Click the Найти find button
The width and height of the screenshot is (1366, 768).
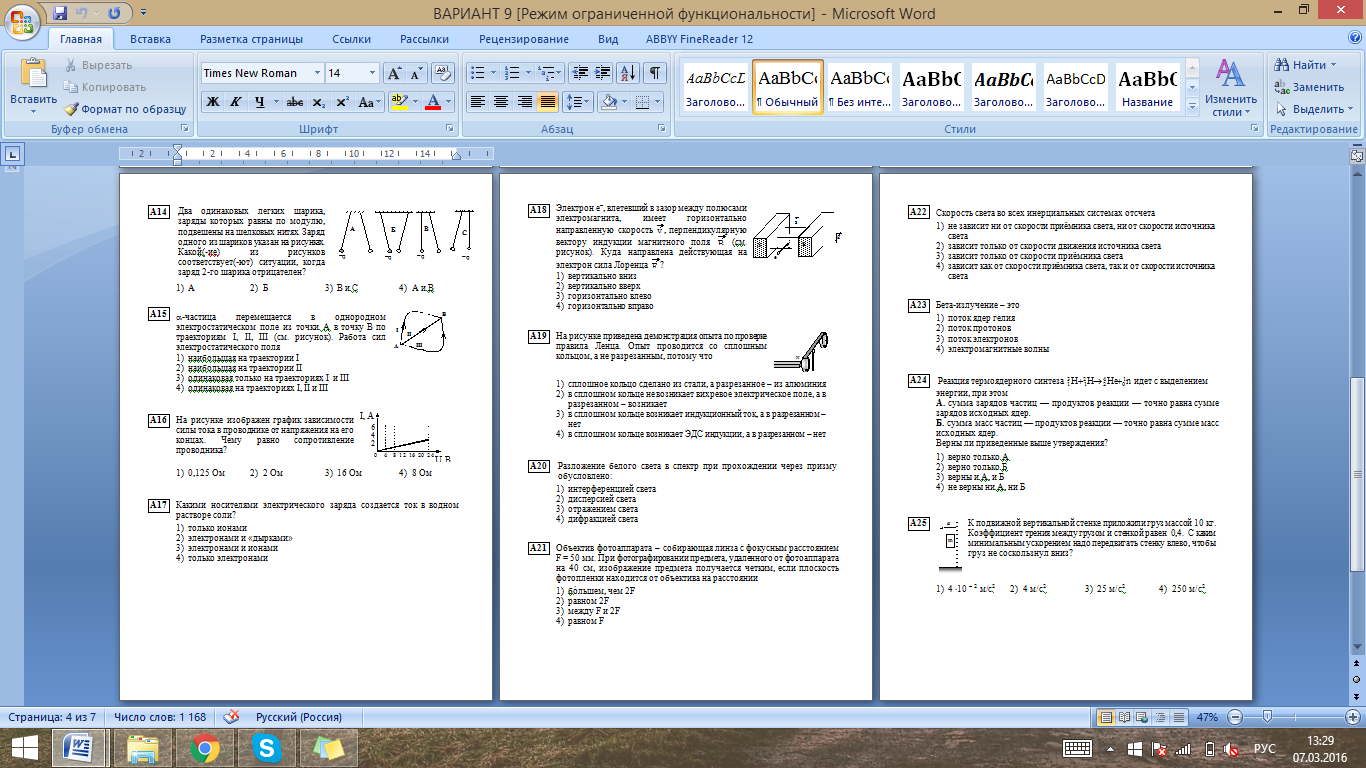pos(1305,65)
